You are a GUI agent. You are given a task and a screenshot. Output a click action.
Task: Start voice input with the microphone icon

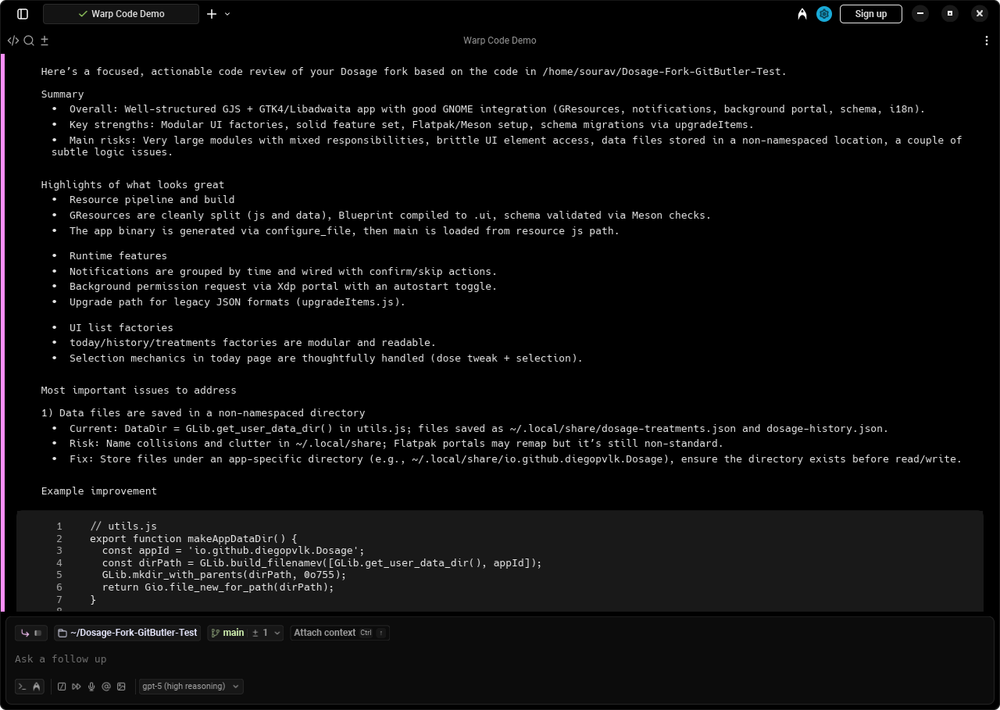click(91, 686)
